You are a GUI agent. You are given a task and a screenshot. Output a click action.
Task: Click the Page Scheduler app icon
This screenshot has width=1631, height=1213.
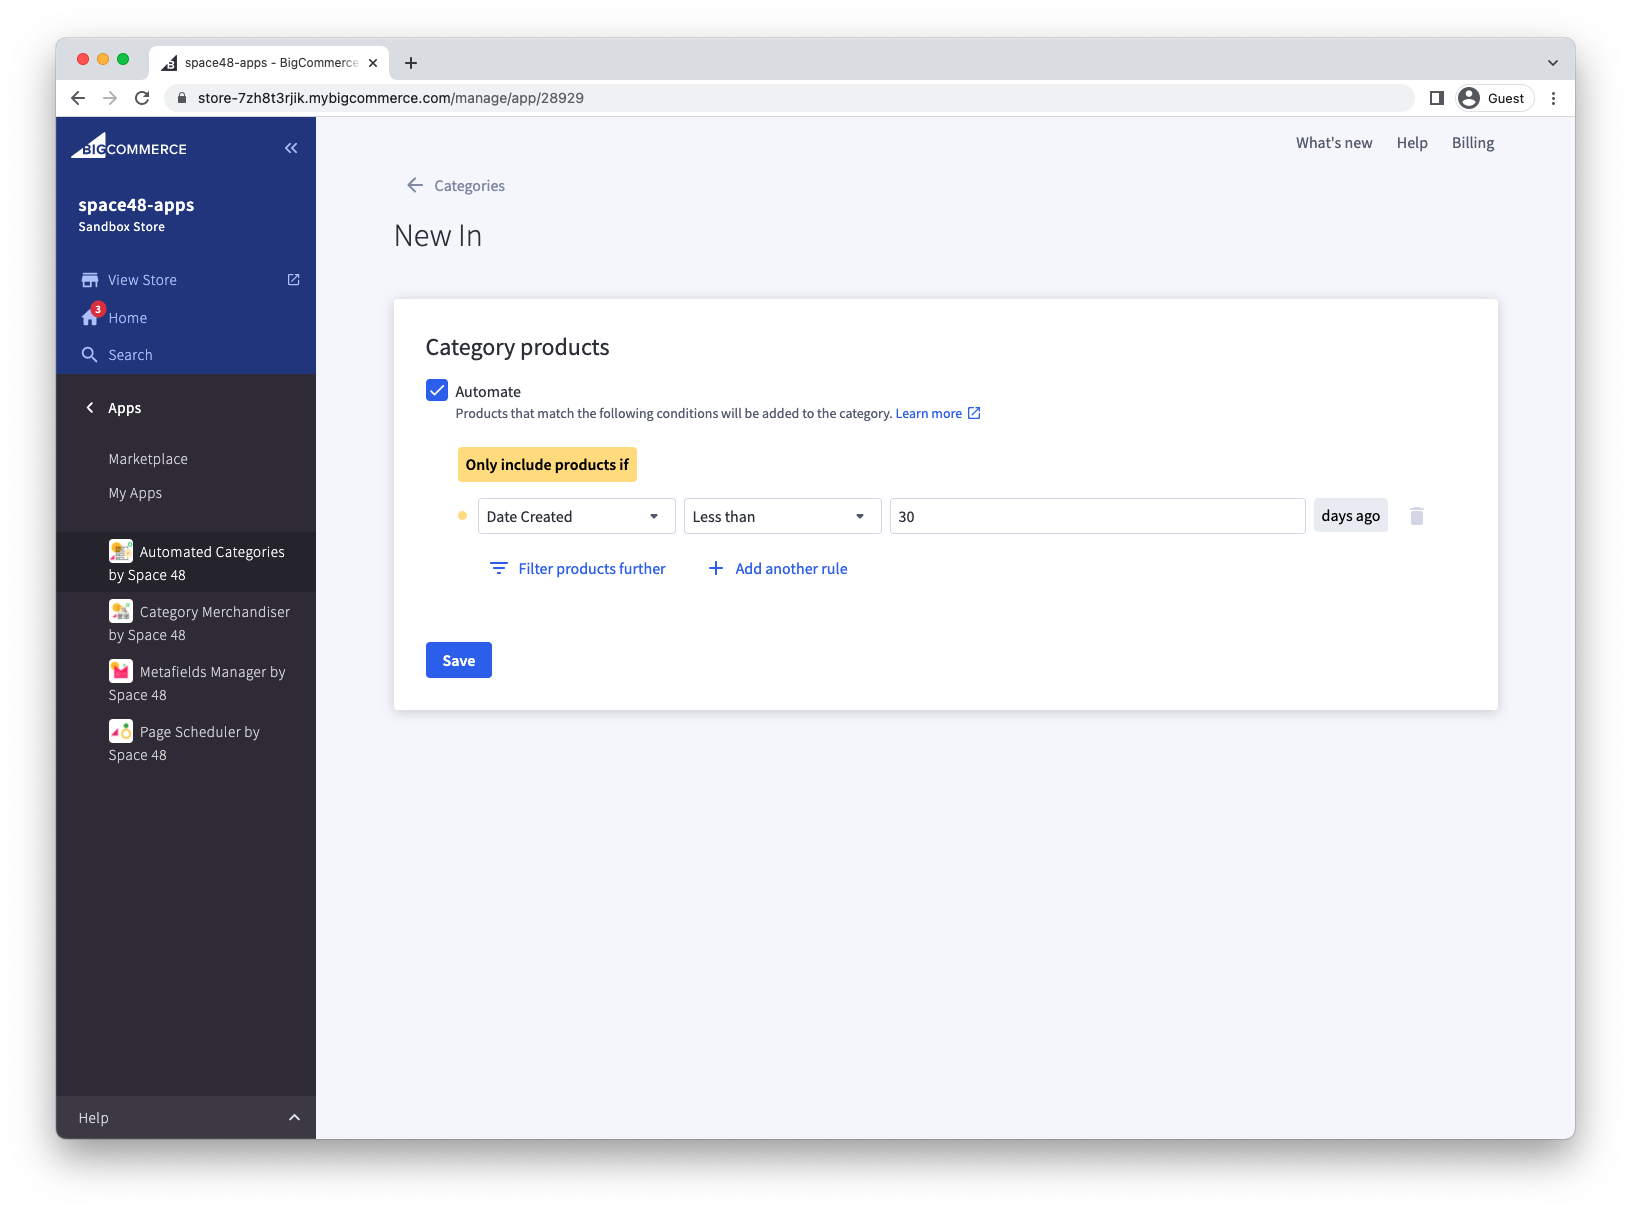pos(121,731)
